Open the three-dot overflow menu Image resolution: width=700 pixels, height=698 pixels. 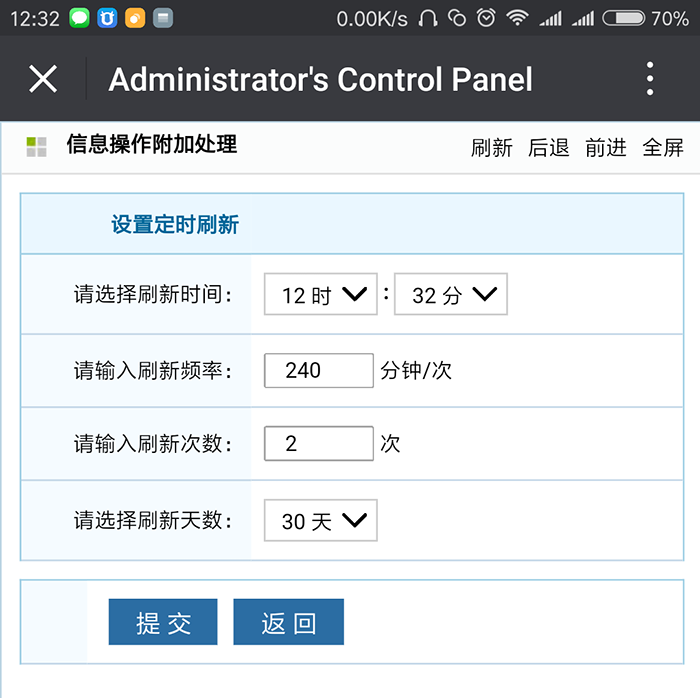coord(650,79)
